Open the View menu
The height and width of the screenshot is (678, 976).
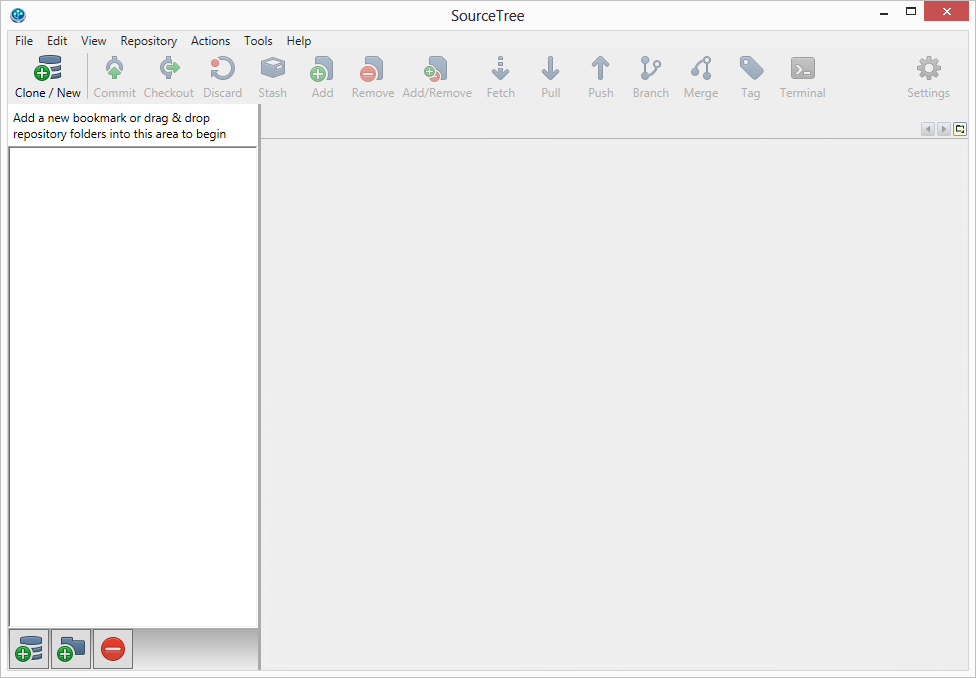(93, 40)
